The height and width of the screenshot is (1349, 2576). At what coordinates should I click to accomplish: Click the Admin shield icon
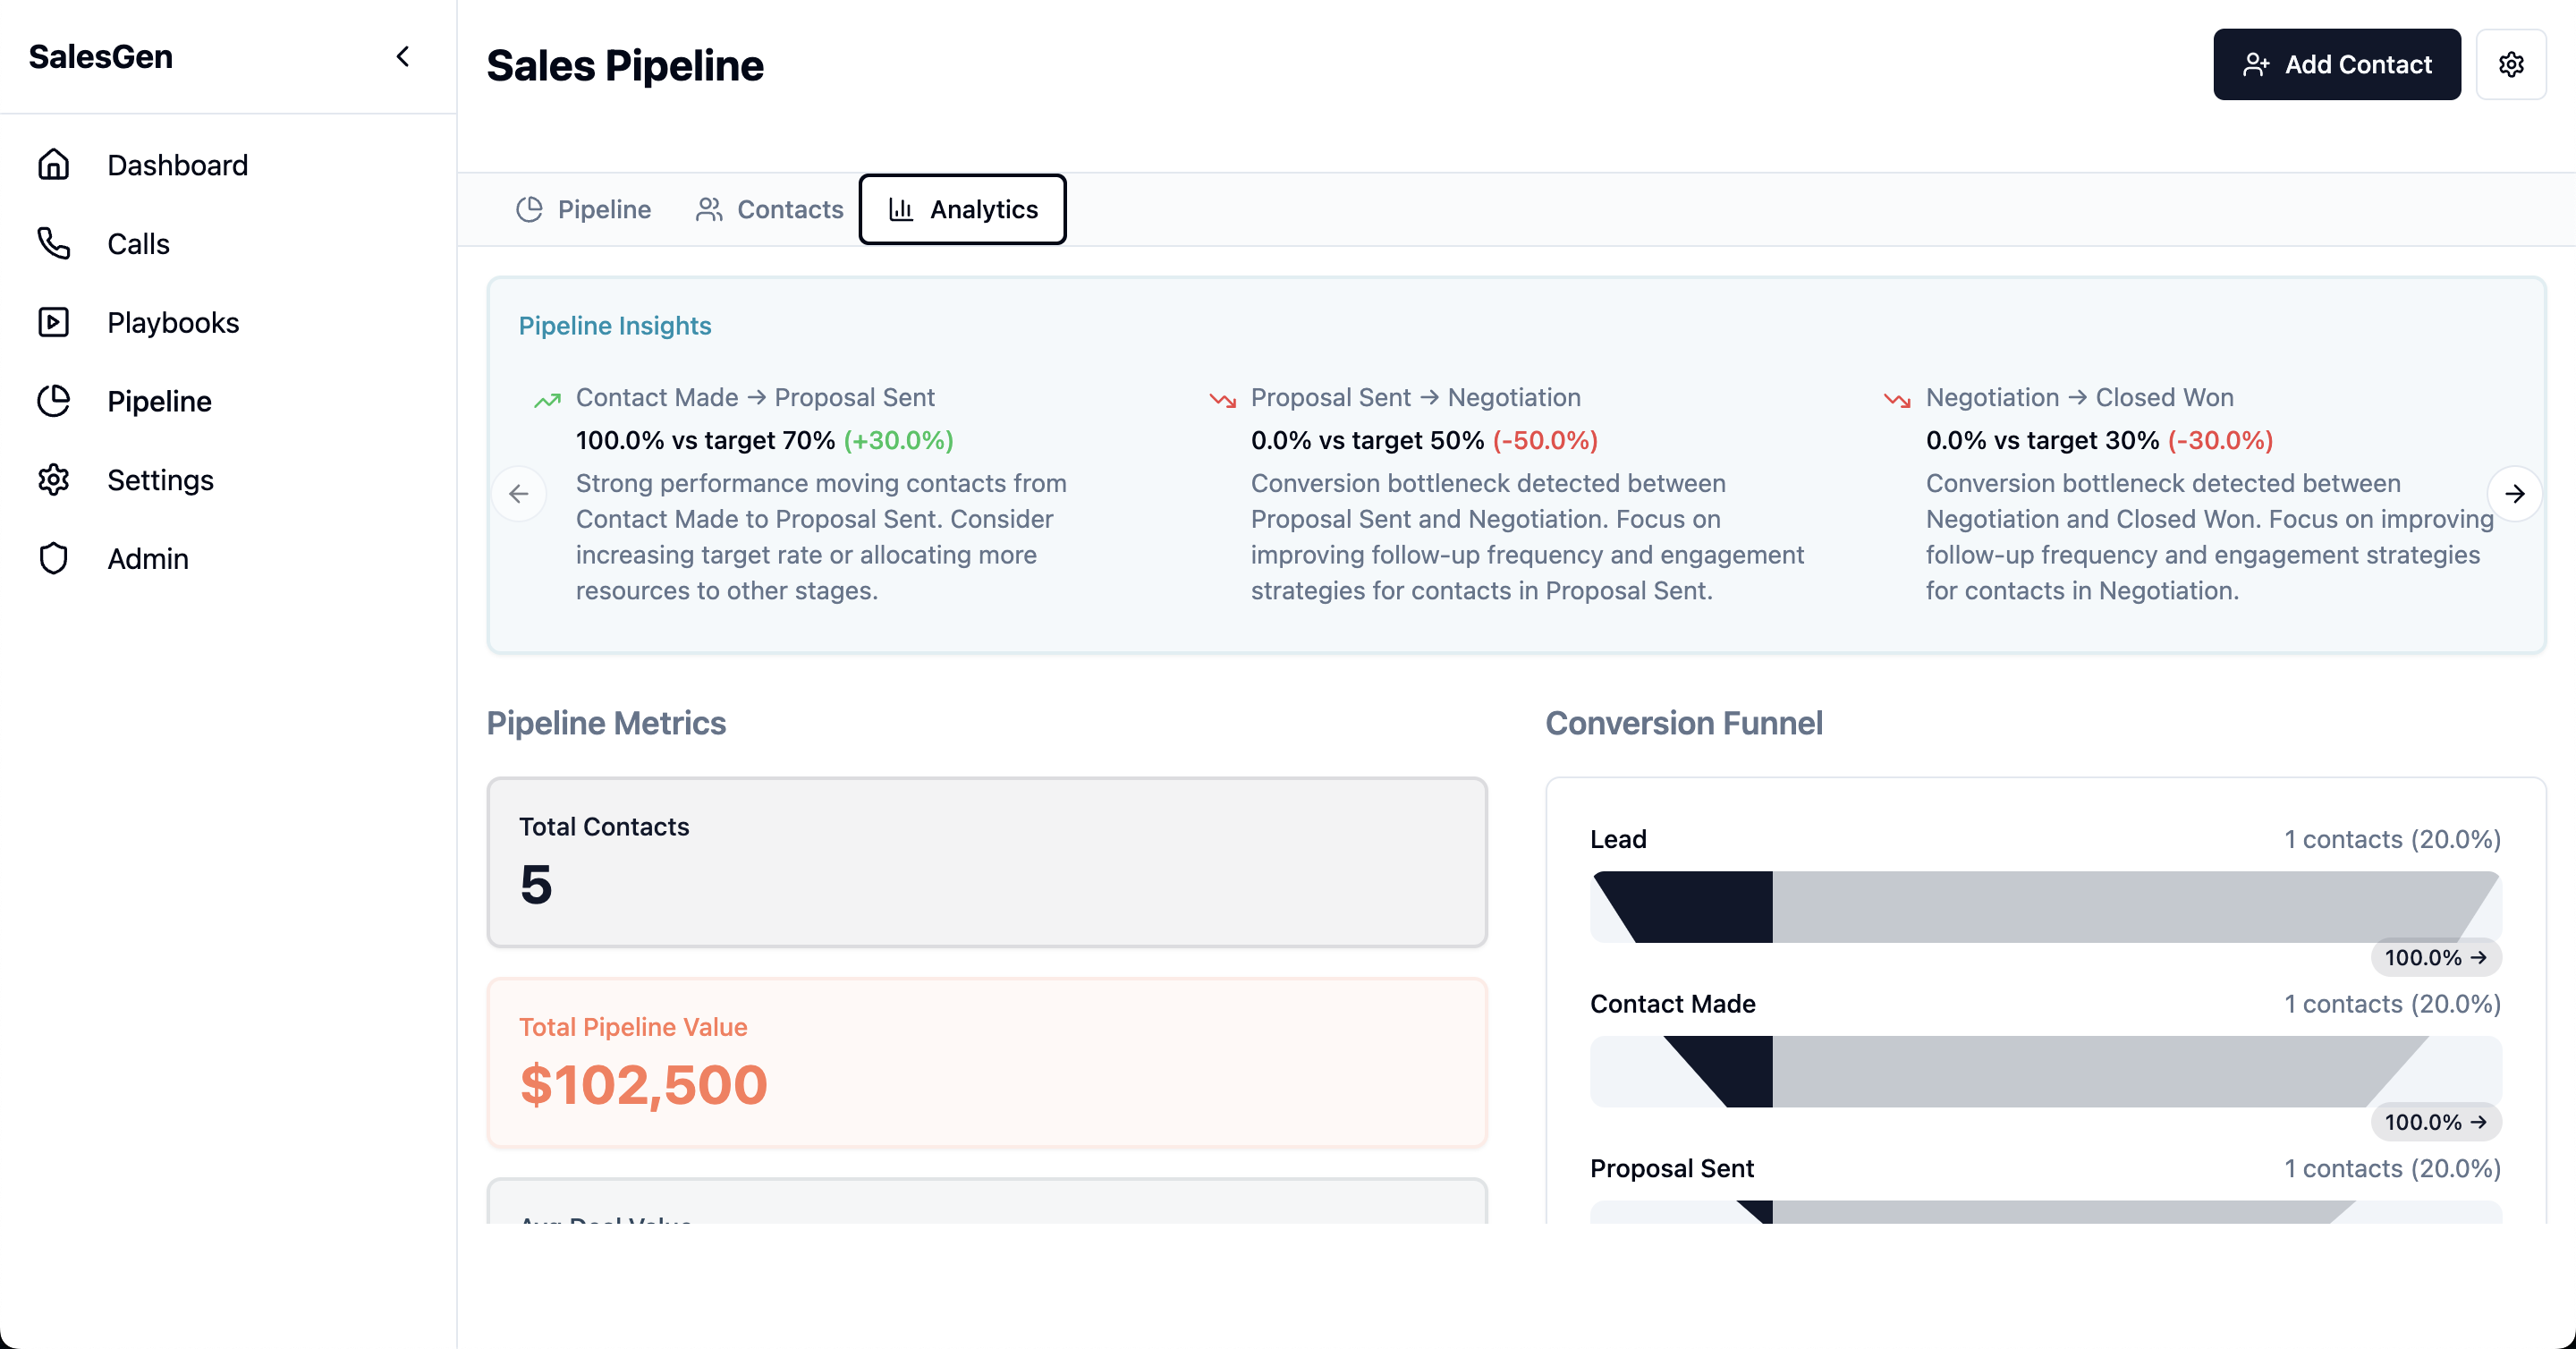pyautogui.click(x=53, y=558)
